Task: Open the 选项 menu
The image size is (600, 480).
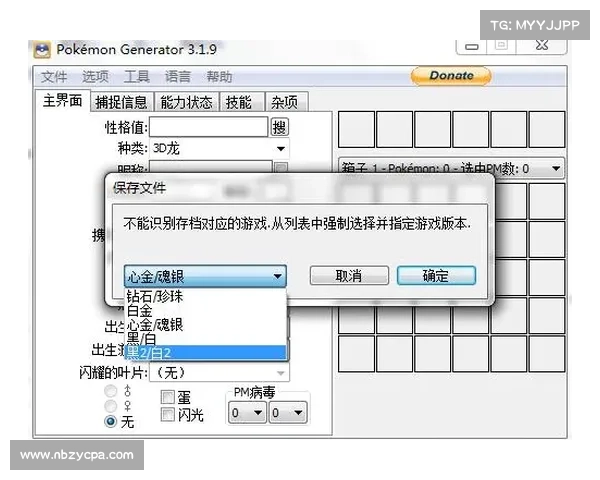Action: tap(95, 77)
